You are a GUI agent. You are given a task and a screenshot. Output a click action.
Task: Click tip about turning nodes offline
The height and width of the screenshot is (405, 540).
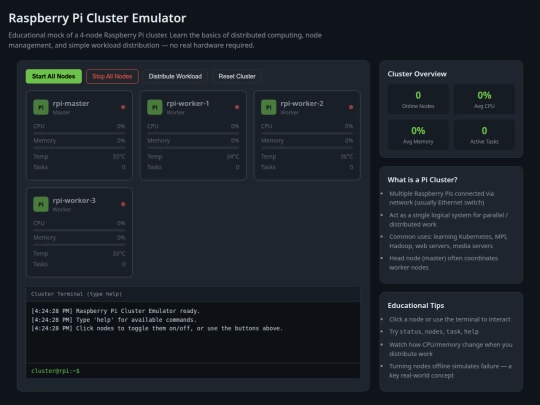tap(450, 371)
